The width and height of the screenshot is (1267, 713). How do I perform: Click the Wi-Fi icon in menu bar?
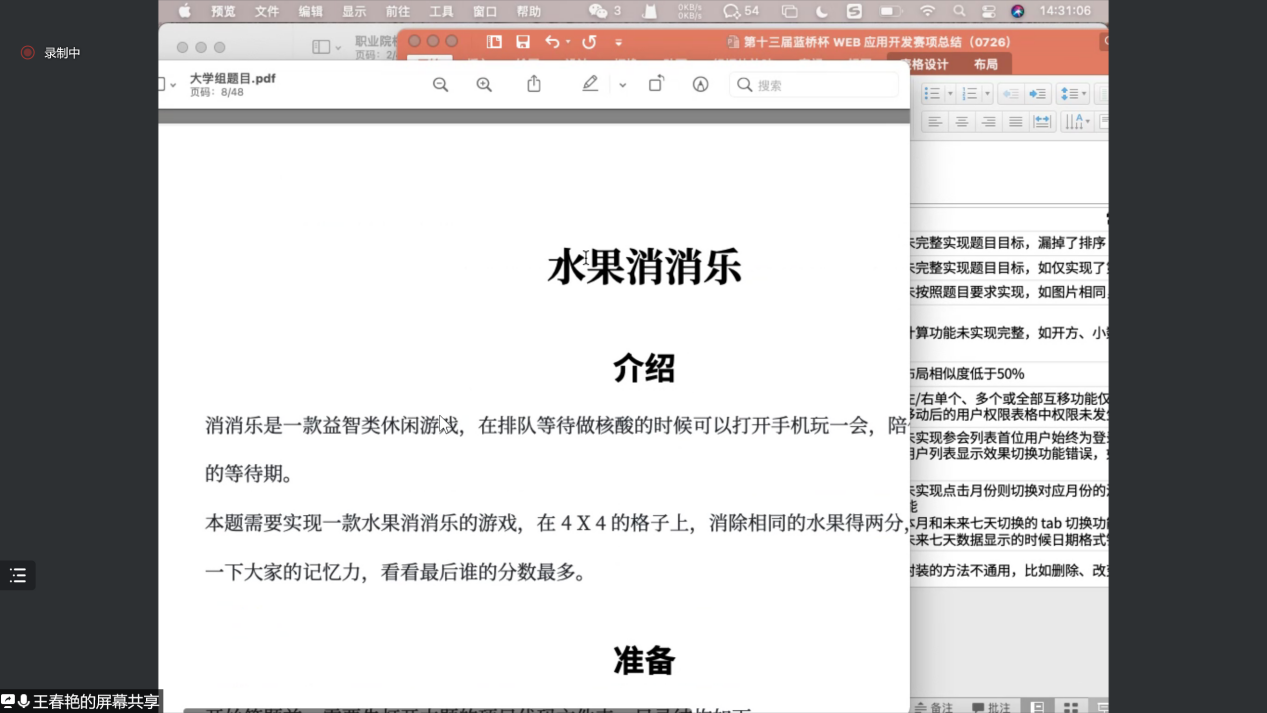click(x=928, y=11)
